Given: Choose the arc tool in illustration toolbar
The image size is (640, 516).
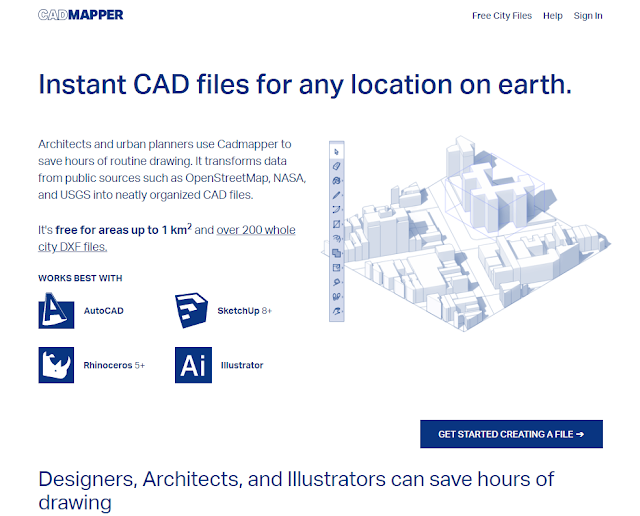Looking at the screenshot, I should click(x=337, y=209).
